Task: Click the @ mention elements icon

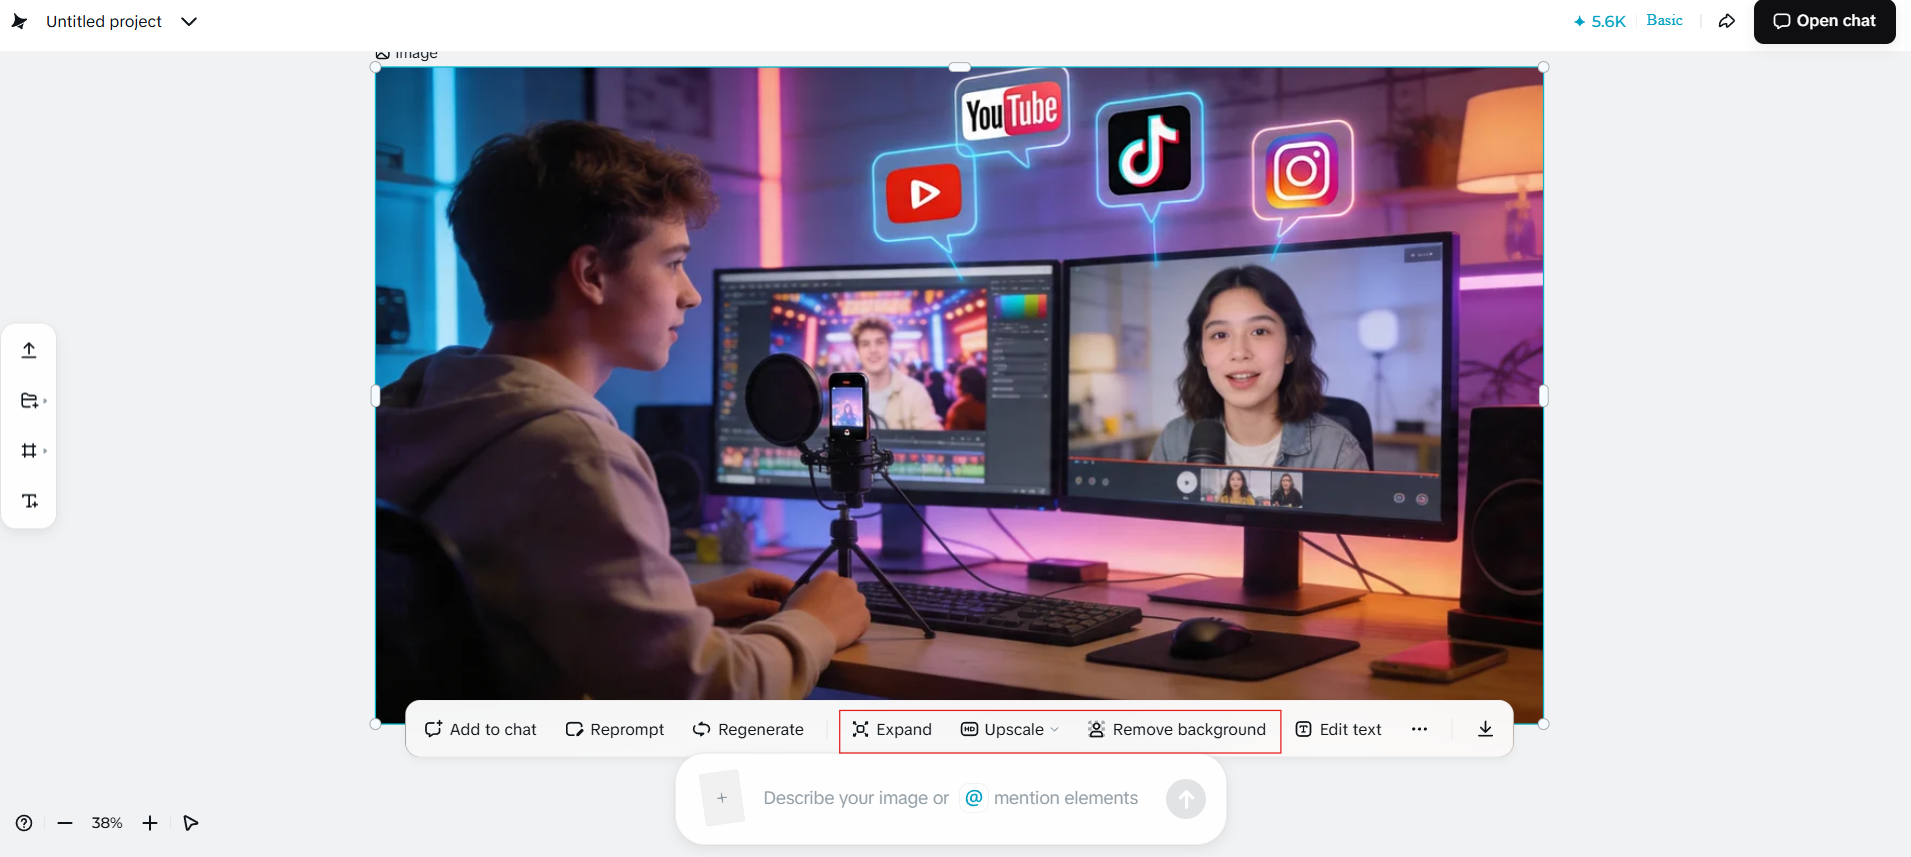Action: click(x=974, y=798)
